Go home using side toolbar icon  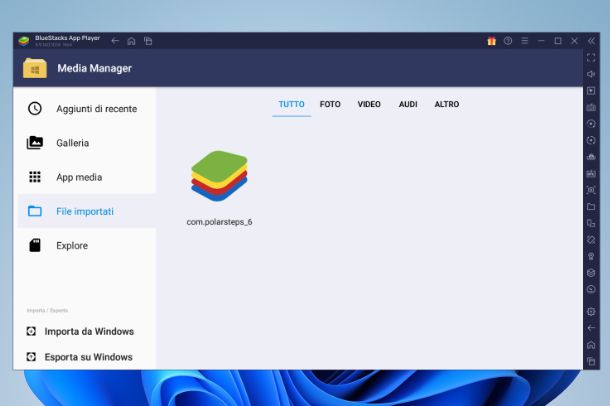591,345
